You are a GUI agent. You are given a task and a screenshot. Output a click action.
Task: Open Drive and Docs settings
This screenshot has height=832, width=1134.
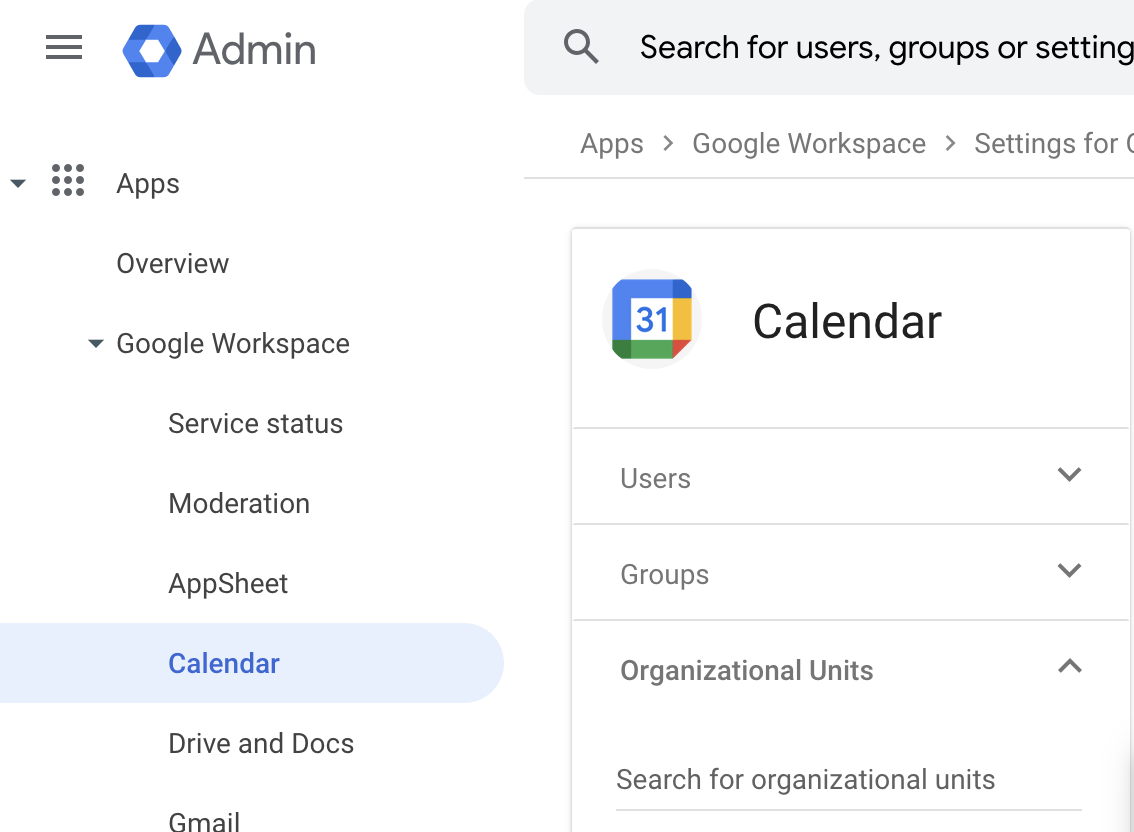pyautogui.click(x=261, y=744)
